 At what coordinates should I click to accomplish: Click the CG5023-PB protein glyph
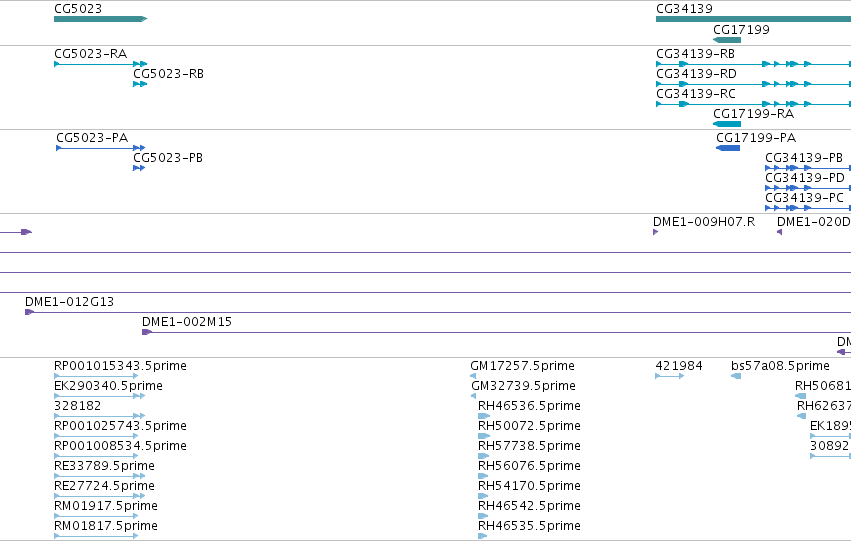click(139, 168)
